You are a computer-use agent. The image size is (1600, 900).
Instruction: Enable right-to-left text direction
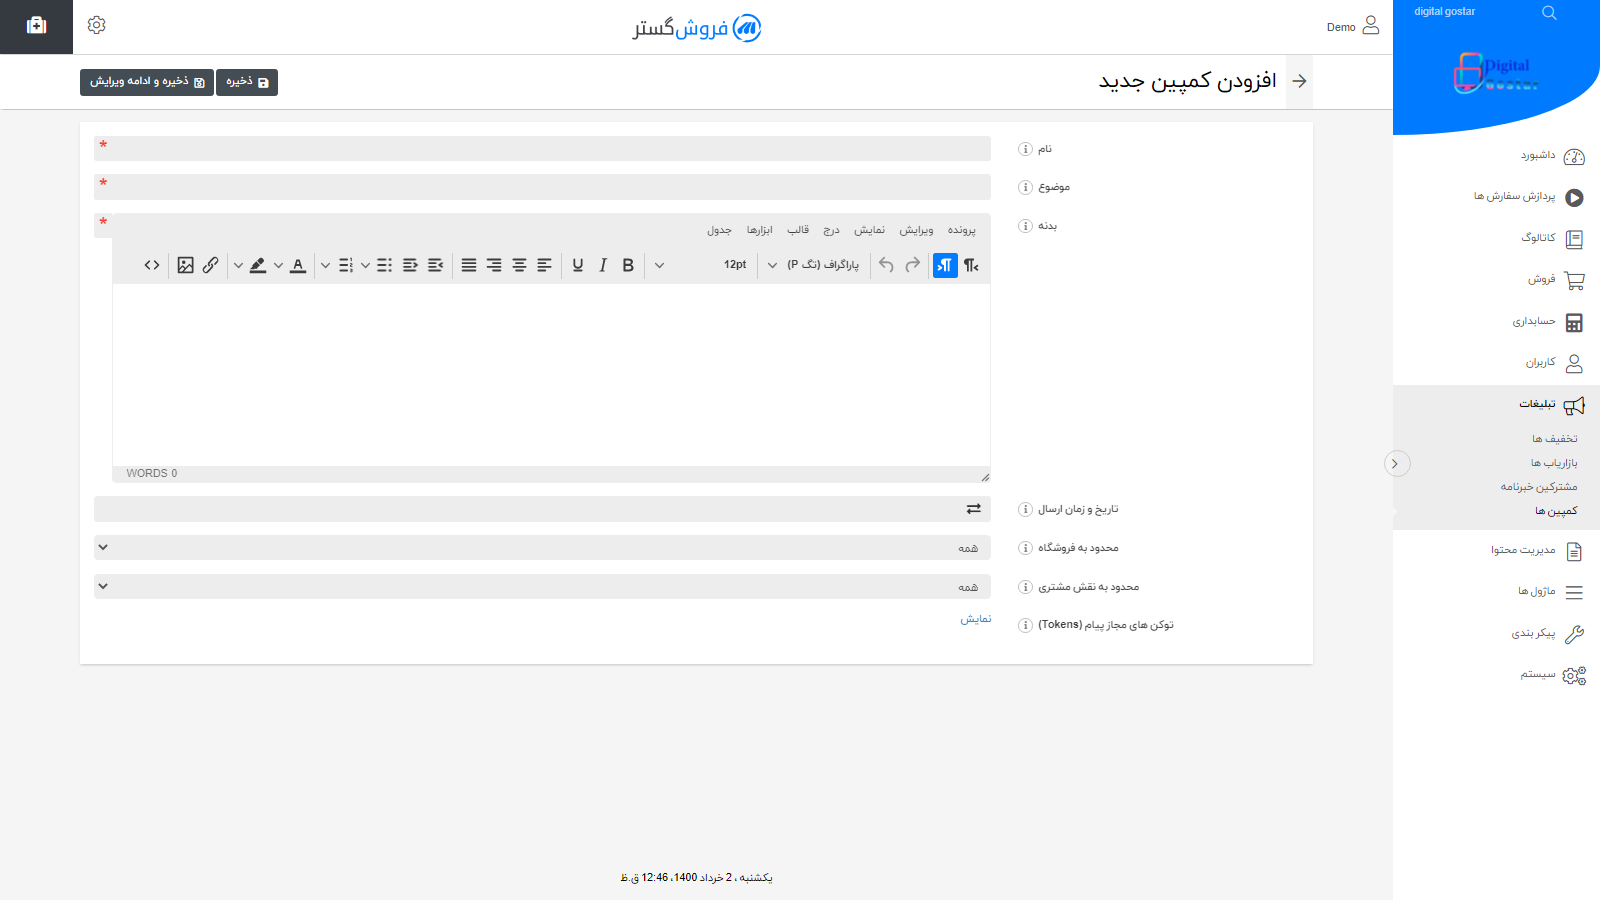(945, 265)
